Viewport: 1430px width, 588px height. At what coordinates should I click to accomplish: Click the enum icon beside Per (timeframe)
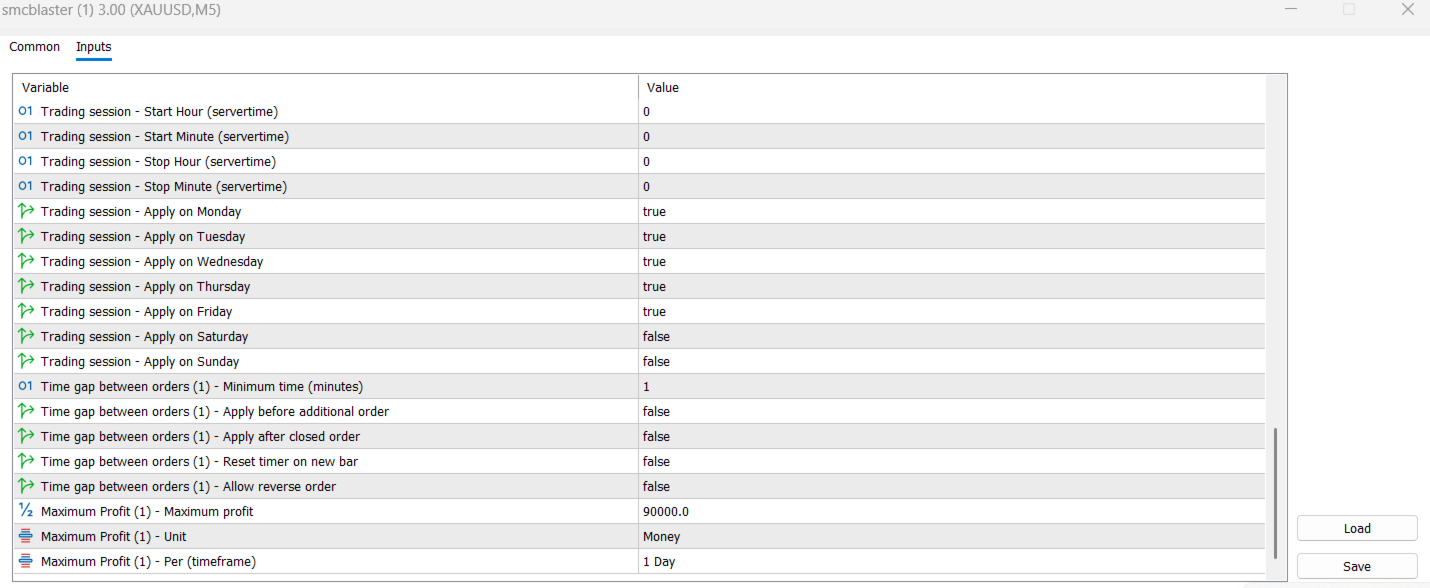pyautogui.click(x=26, y=561)
